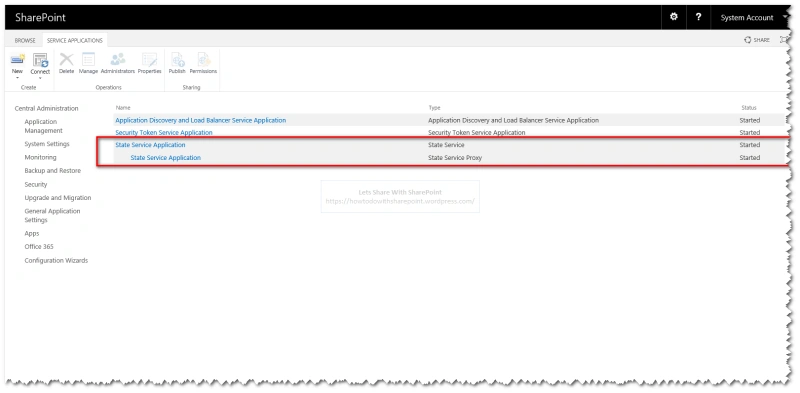Click the Manage ribbon icon
The width and height of the screenshot is (800, 393).
pos(88,59)
